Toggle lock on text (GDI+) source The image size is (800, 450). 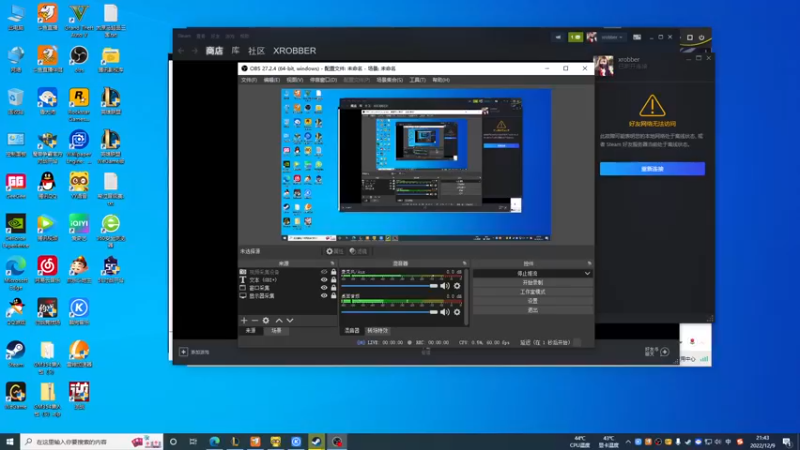pos(334,280)
